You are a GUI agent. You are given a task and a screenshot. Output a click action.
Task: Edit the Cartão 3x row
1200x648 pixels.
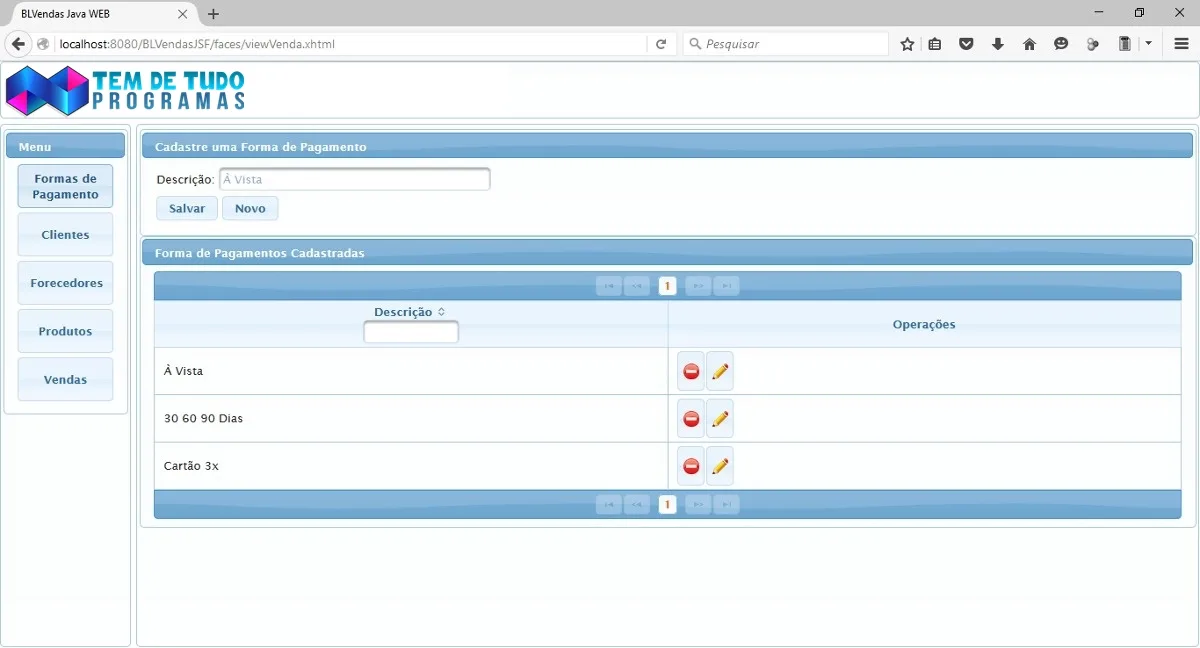(x=720, y=466)
